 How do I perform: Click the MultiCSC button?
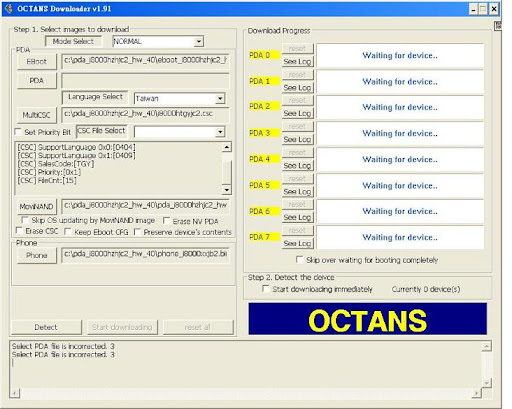(x=37, y=115)
